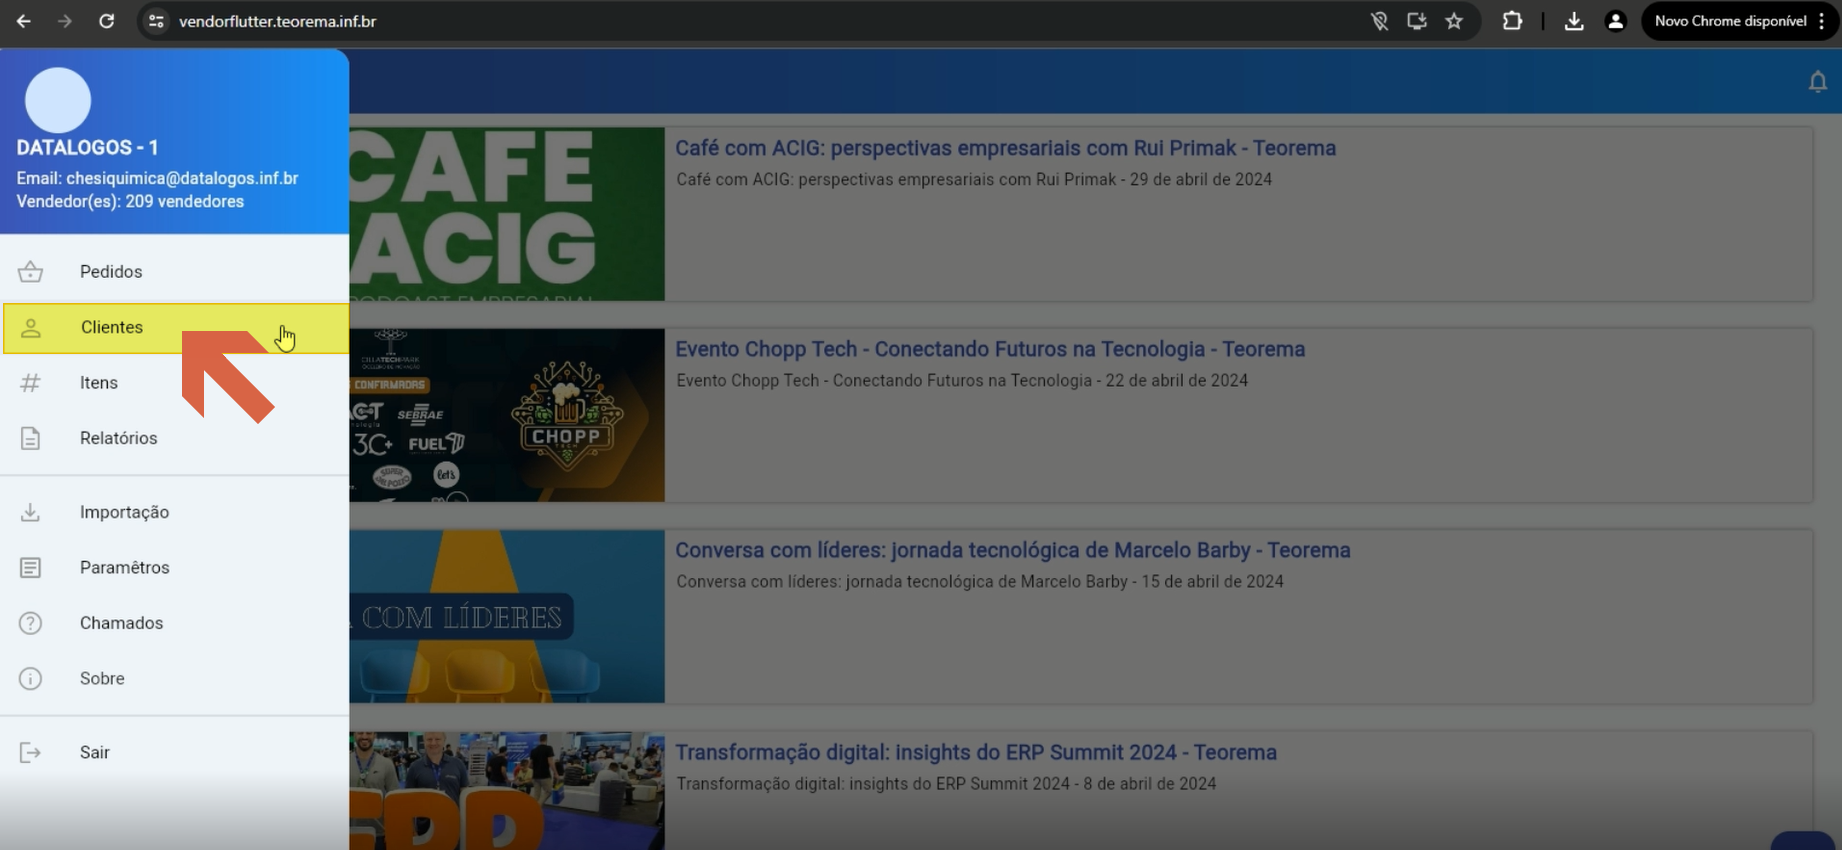Open the Chrome profile icon

1615,21
